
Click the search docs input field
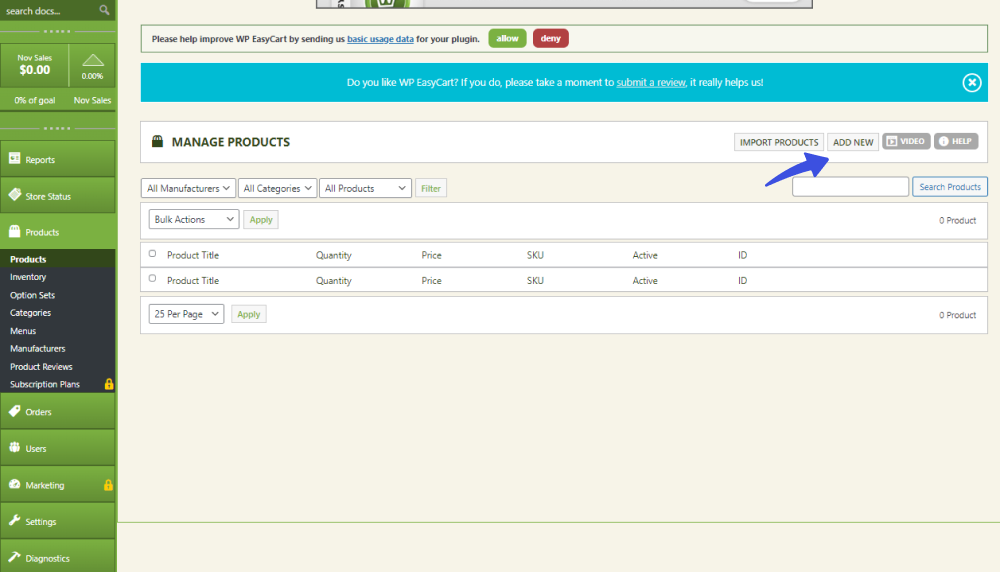coord(50,10)
